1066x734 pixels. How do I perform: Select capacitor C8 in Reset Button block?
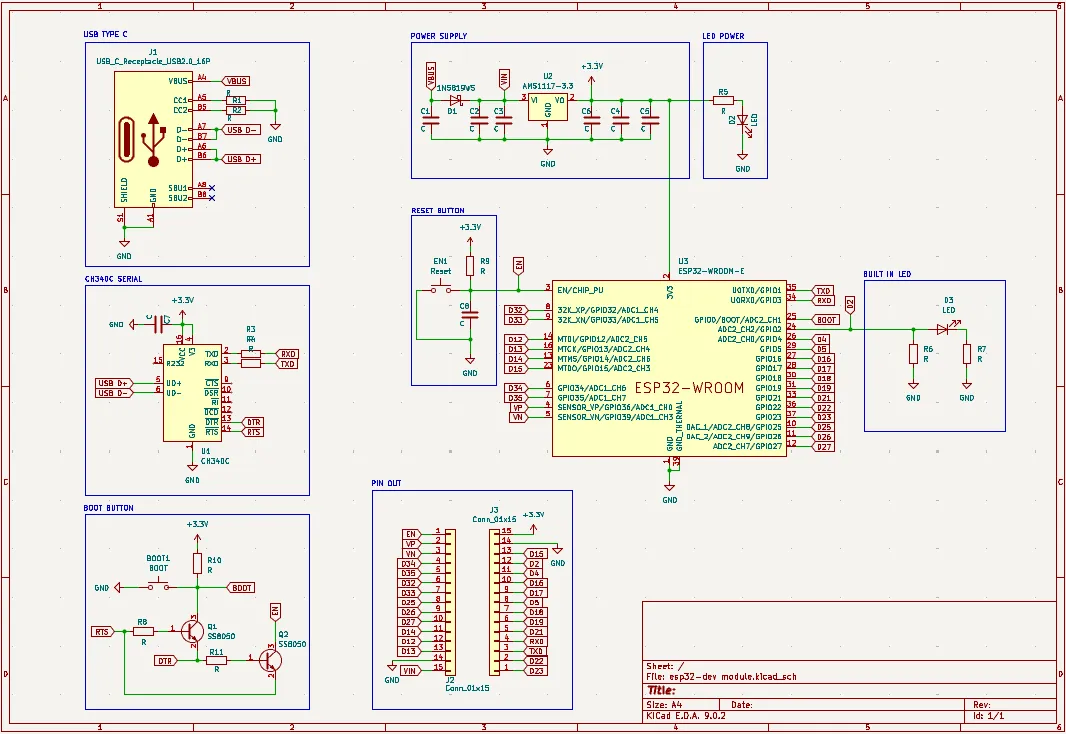[470, 314]
